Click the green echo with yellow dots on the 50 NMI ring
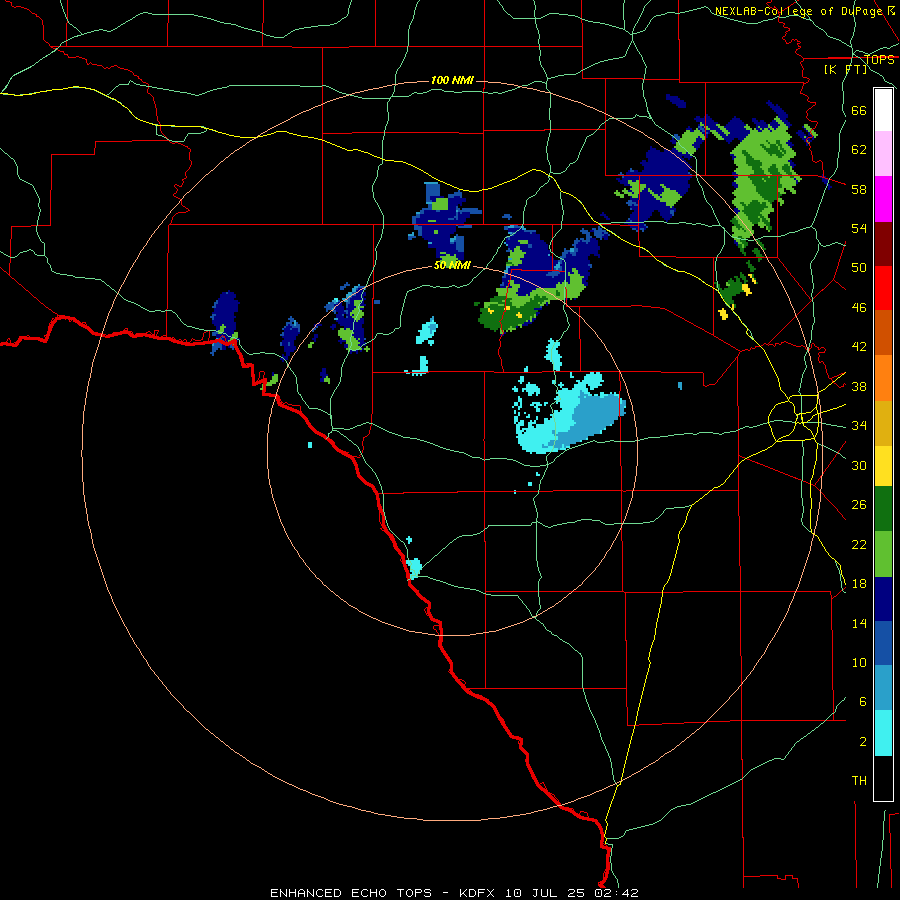 tap(531, 301)
